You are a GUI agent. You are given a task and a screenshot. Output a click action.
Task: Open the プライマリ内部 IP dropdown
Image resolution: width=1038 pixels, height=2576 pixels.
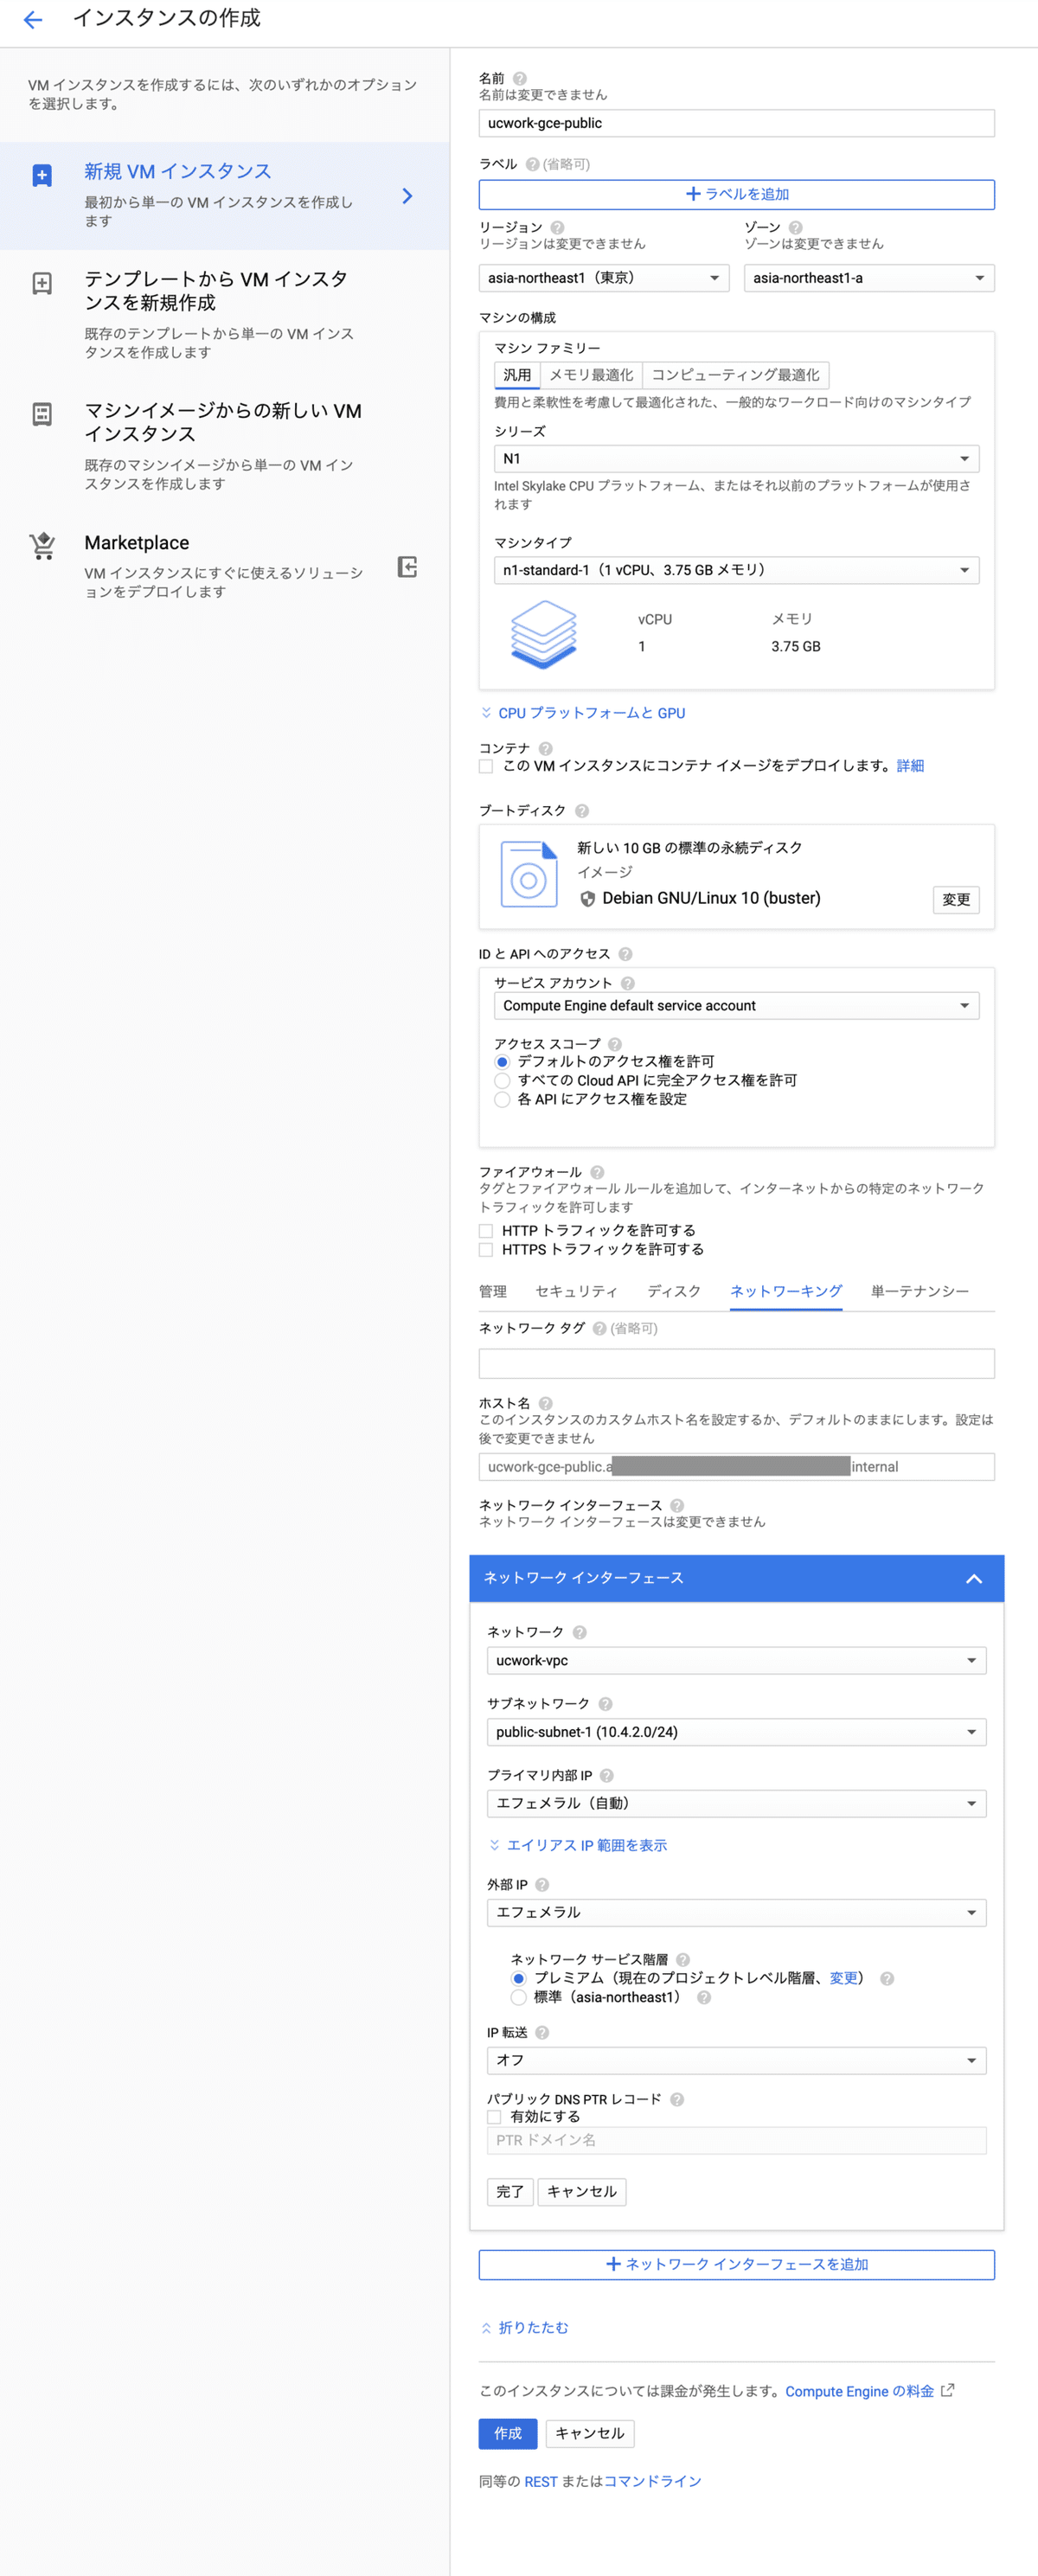[x=736, y=1804]
